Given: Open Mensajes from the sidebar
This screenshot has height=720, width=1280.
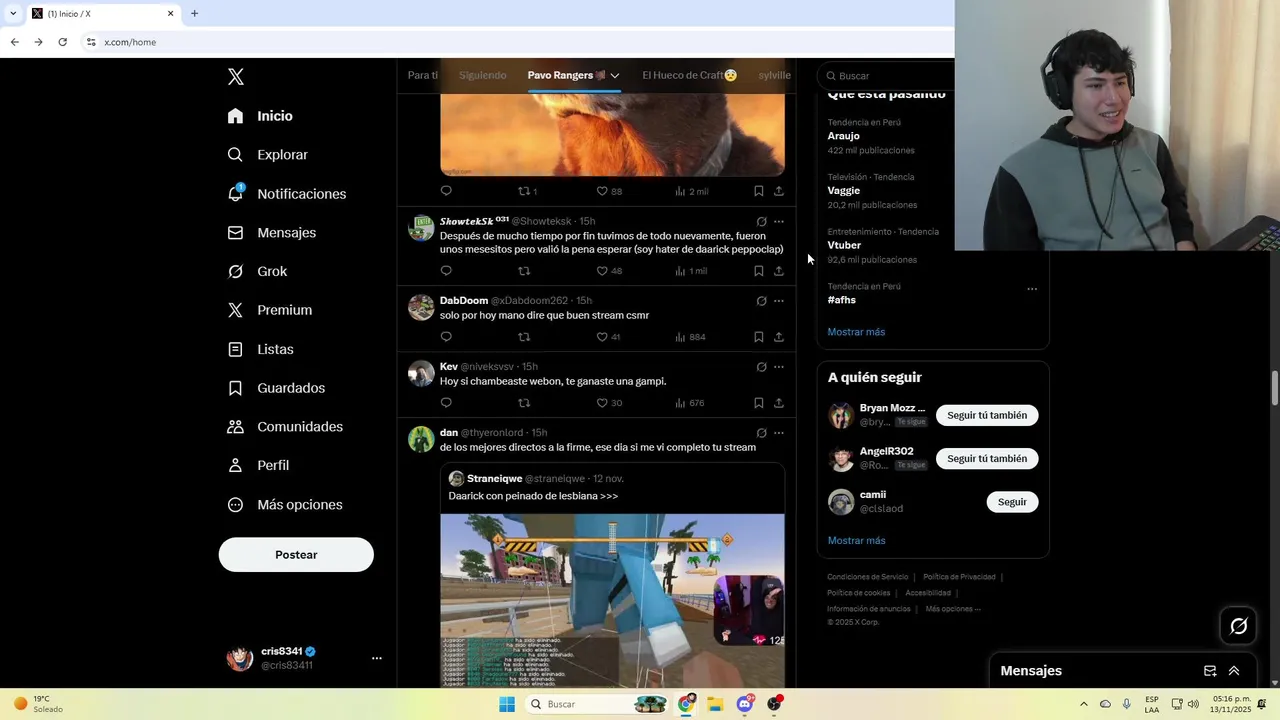Looking at the screenshot, I should coord(271,232).
